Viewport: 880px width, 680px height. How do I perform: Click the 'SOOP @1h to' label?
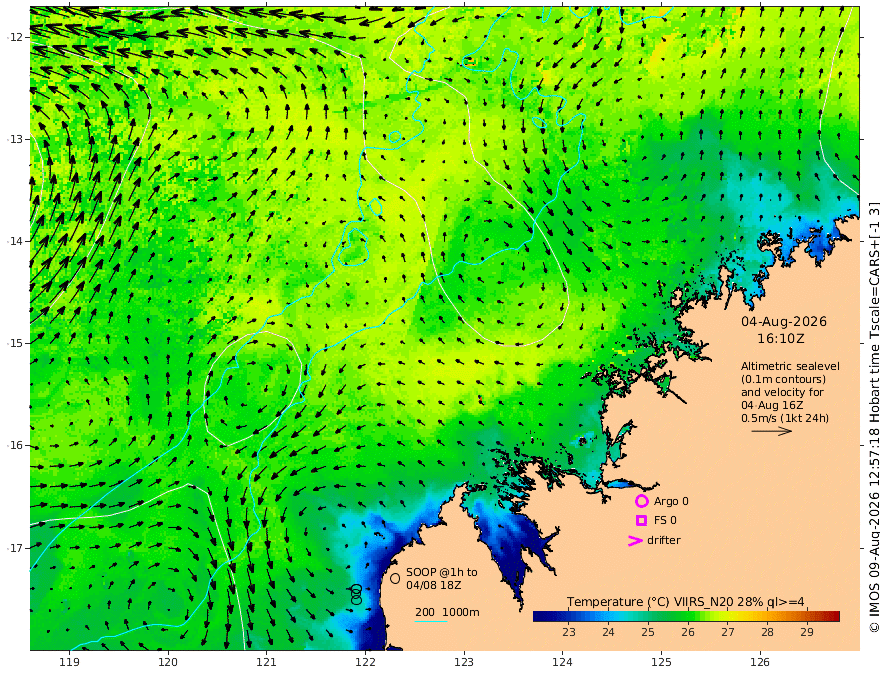click(x=442, y=572)
